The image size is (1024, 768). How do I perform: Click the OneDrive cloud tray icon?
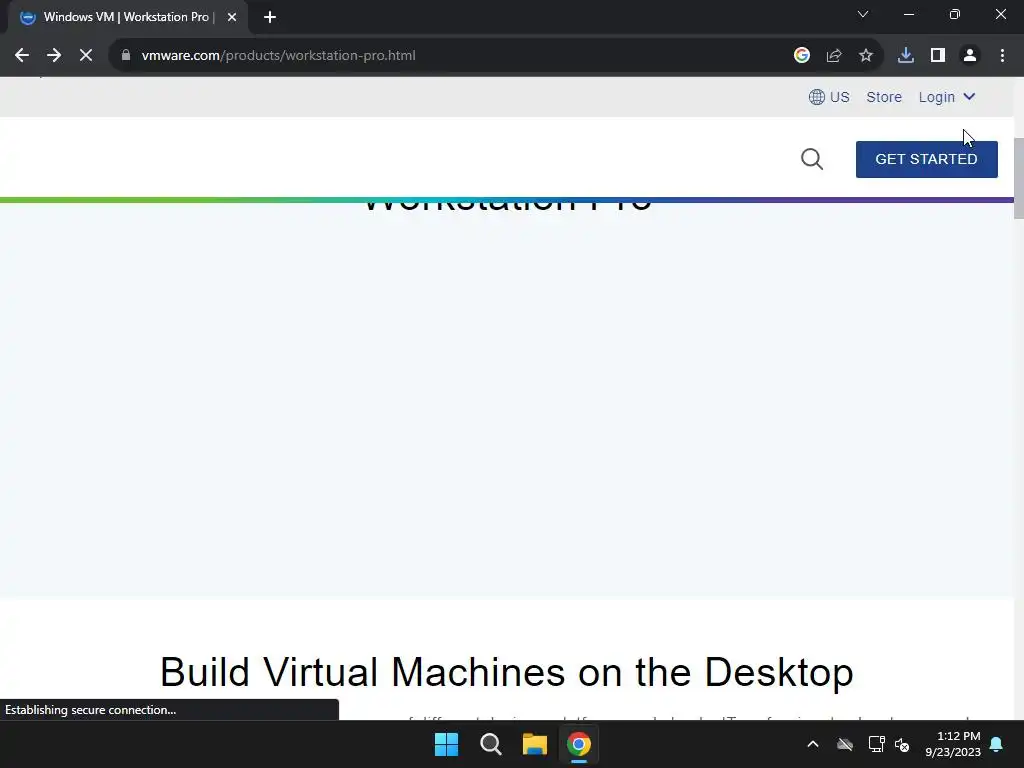(845, 744)
